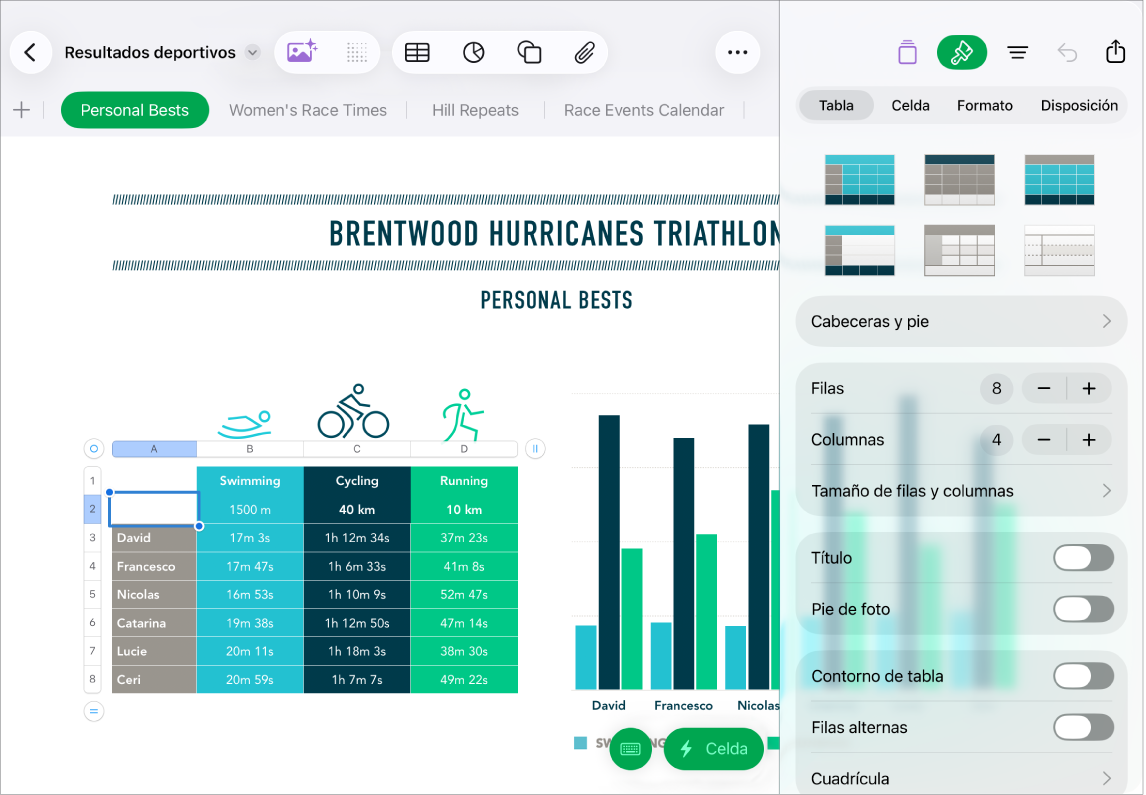1146x795 pixels.
Task: Switch to Women's Race Times sheet
Action: (x=308, y=110)
